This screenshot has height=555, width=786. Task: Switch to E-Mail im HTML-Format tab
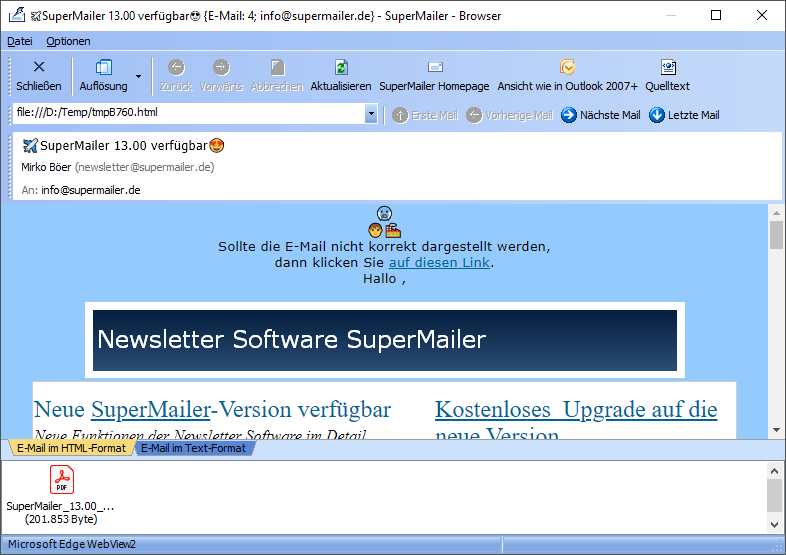[x=71, y=448]
